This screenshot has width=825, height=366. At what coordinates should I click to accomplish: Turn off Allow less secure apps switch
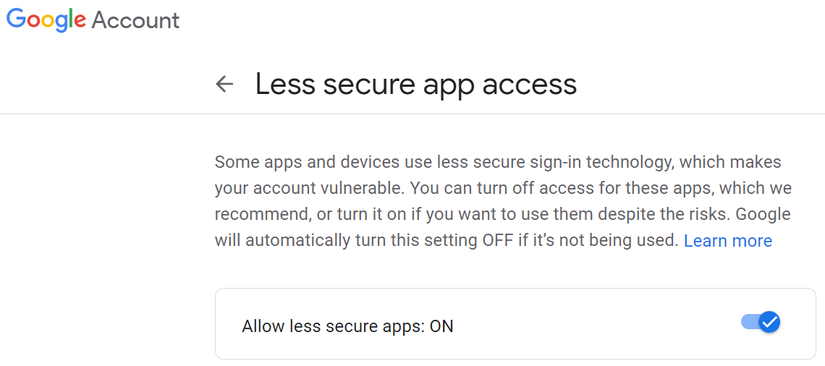(x=761, y=321)
